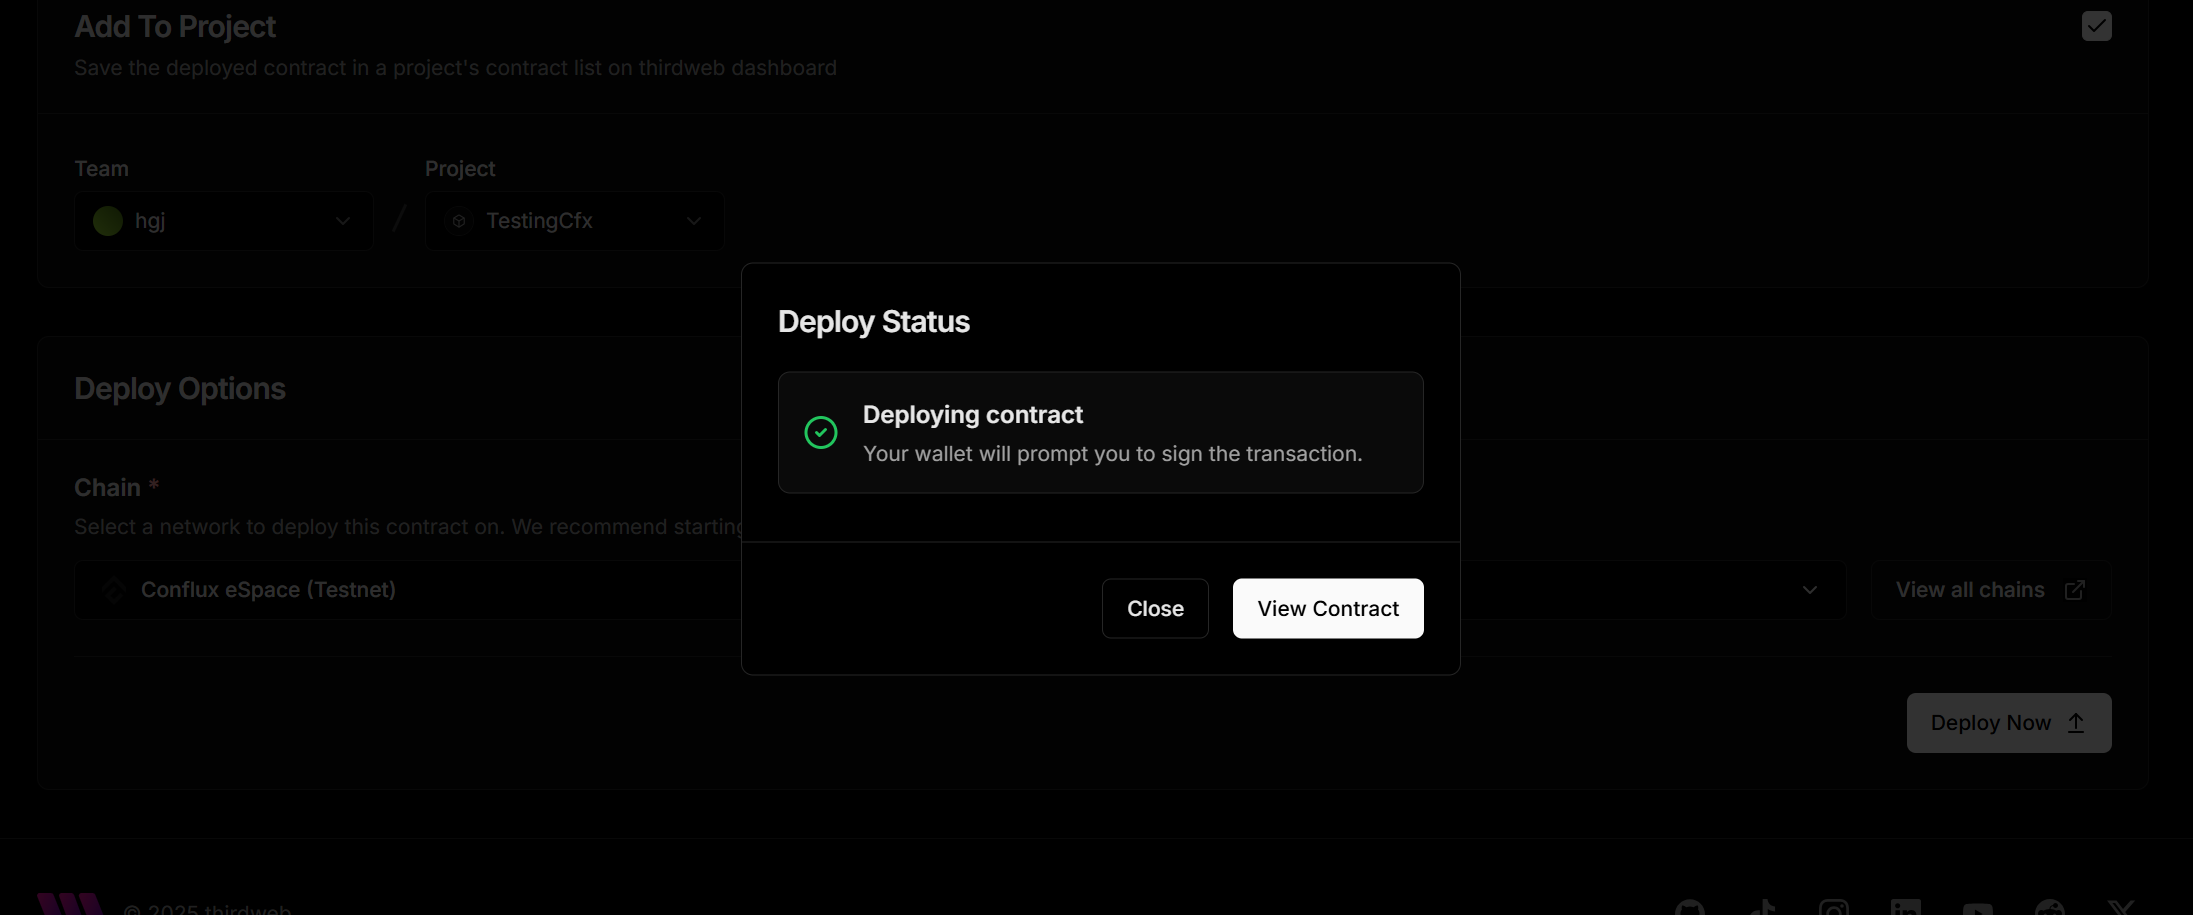Click the 'Add To Project' heading
The height and width of the screenshot is (915, 2193).
pyautogui.click(x=175, y=26)
